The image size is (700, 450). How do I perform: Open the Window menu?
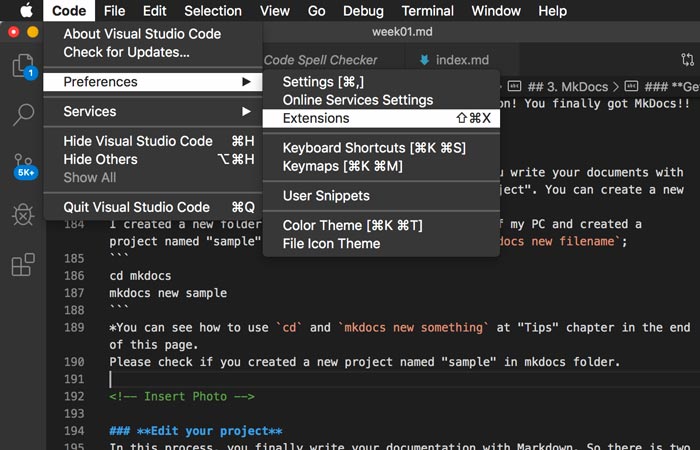(x=496, y=10)
